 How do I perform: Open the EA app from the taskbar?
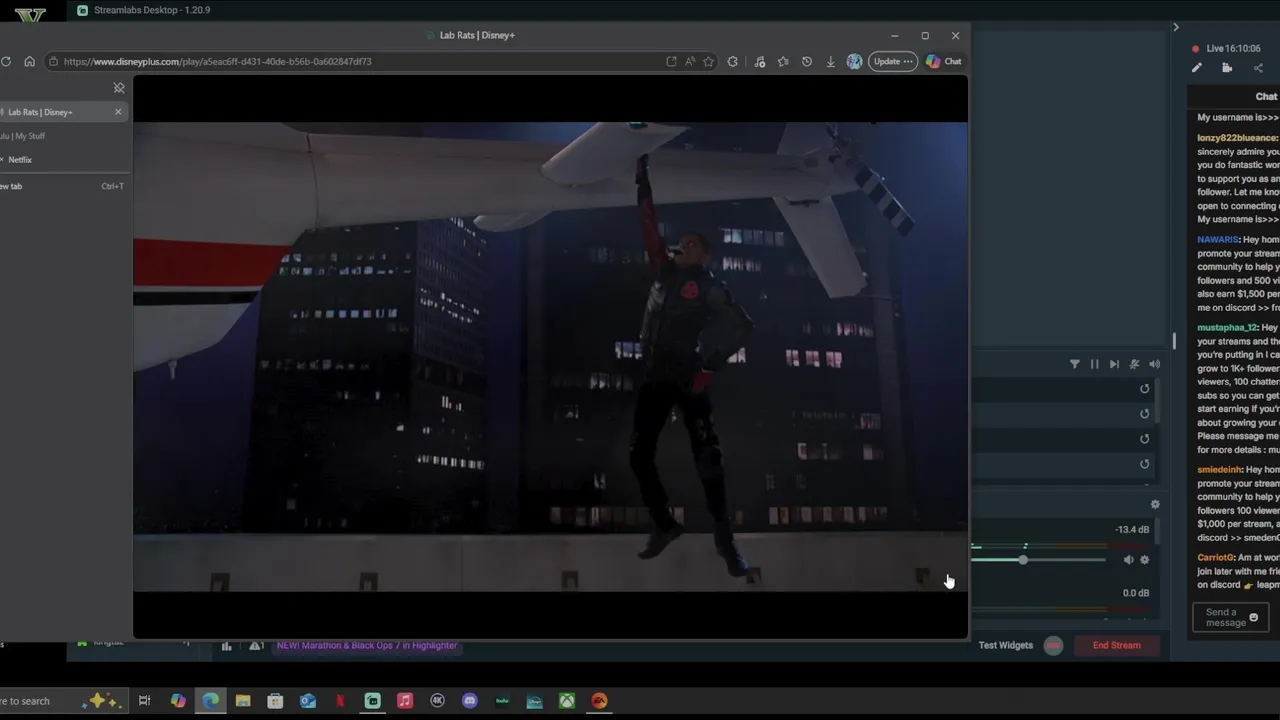click(x=599, y=701)
